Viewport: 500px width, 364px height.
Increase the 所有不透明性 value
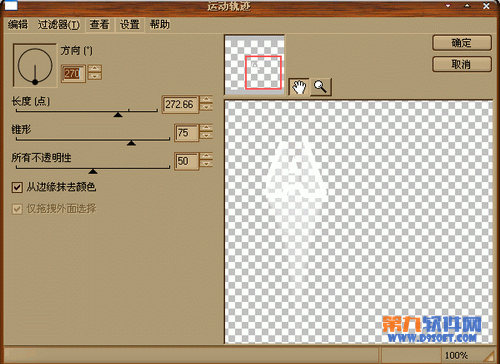(x=206, y=156)
